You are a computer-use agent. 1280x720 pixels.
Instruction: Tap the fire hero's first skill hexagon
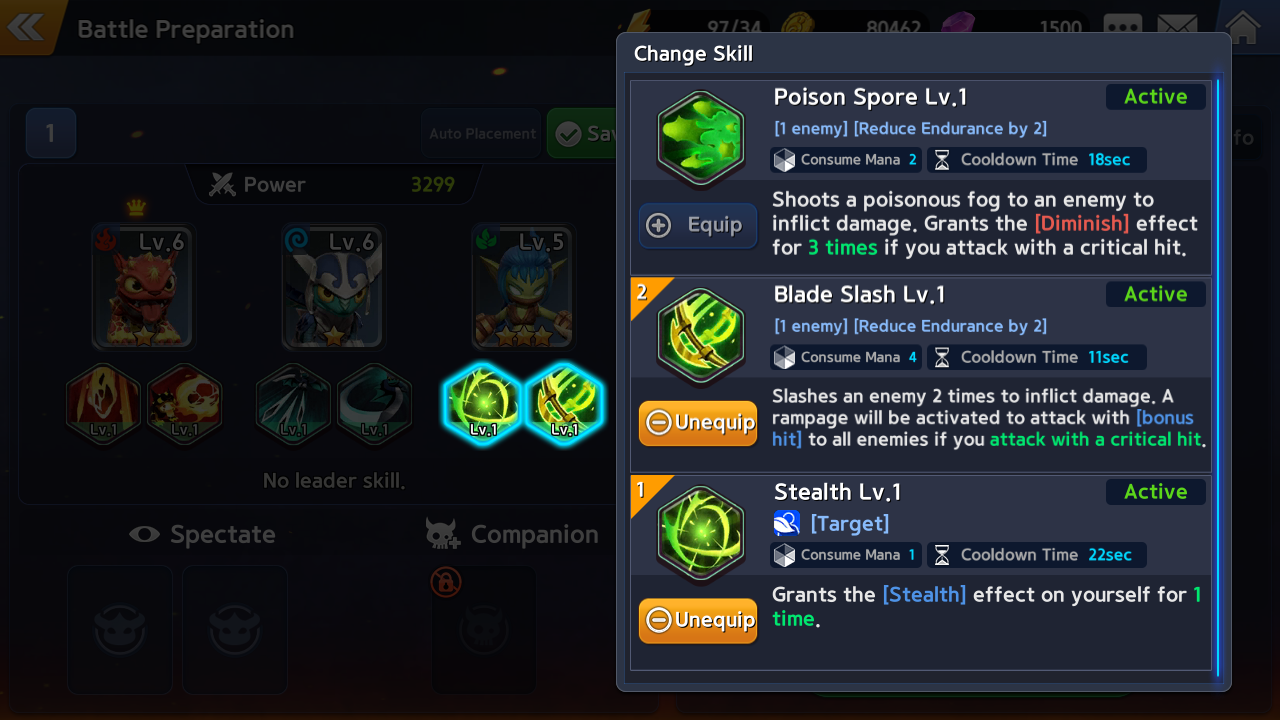coord(102,404)
